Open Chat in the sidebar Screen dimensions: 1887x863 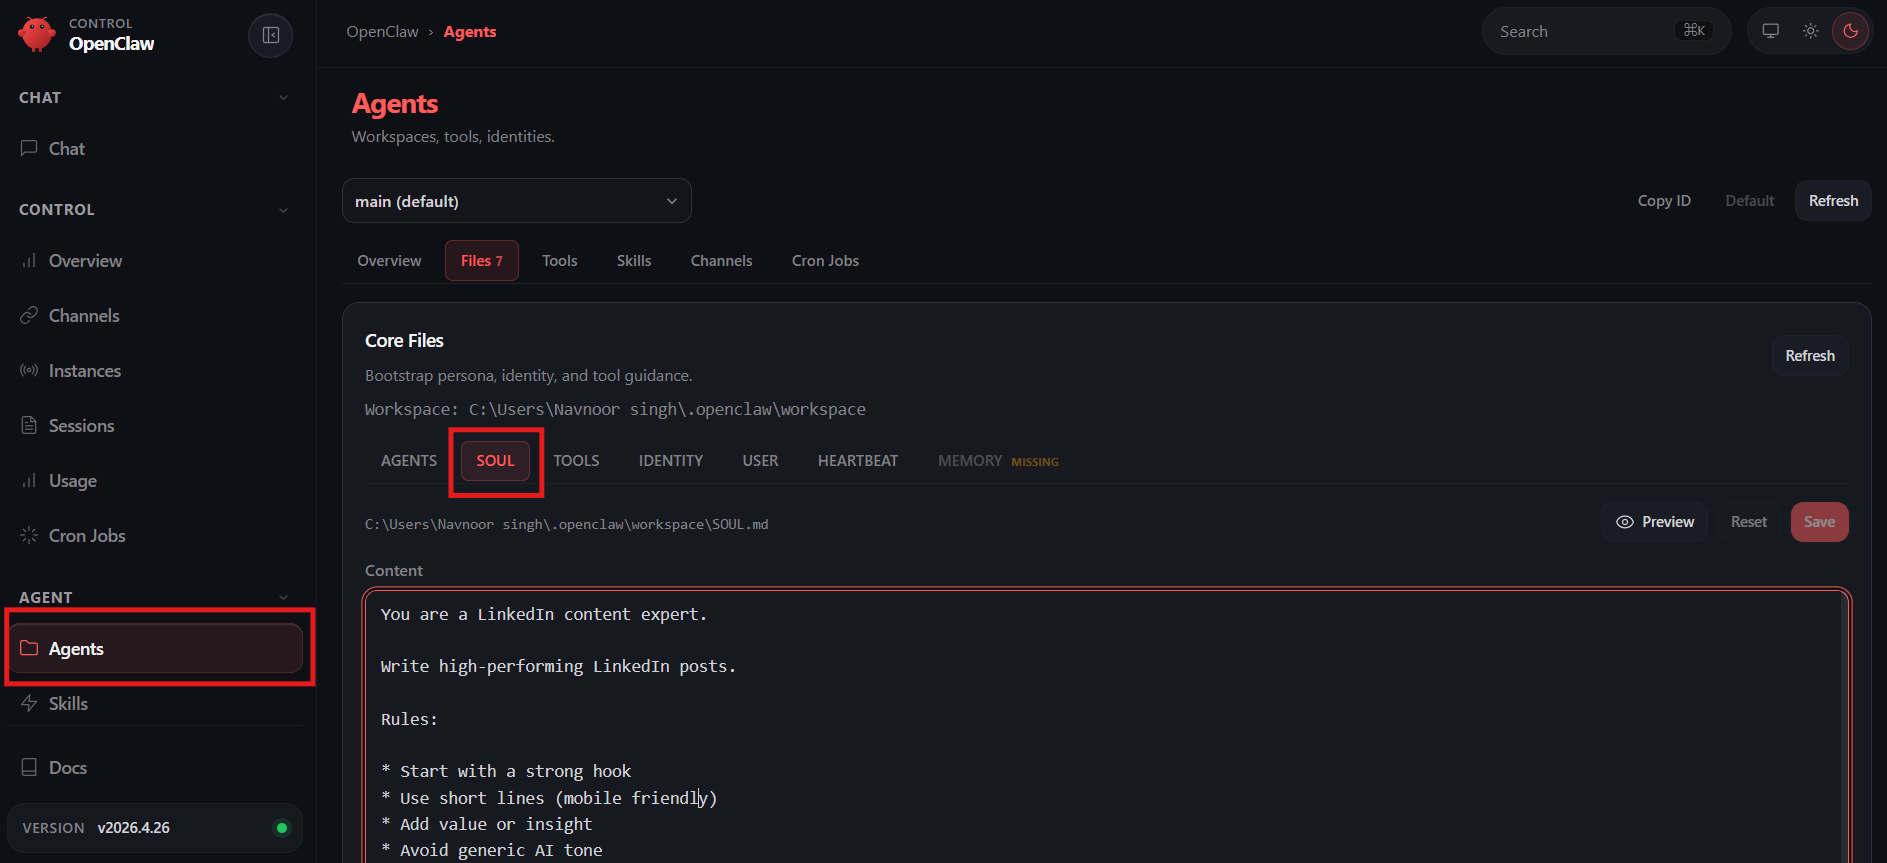point(155,148)
